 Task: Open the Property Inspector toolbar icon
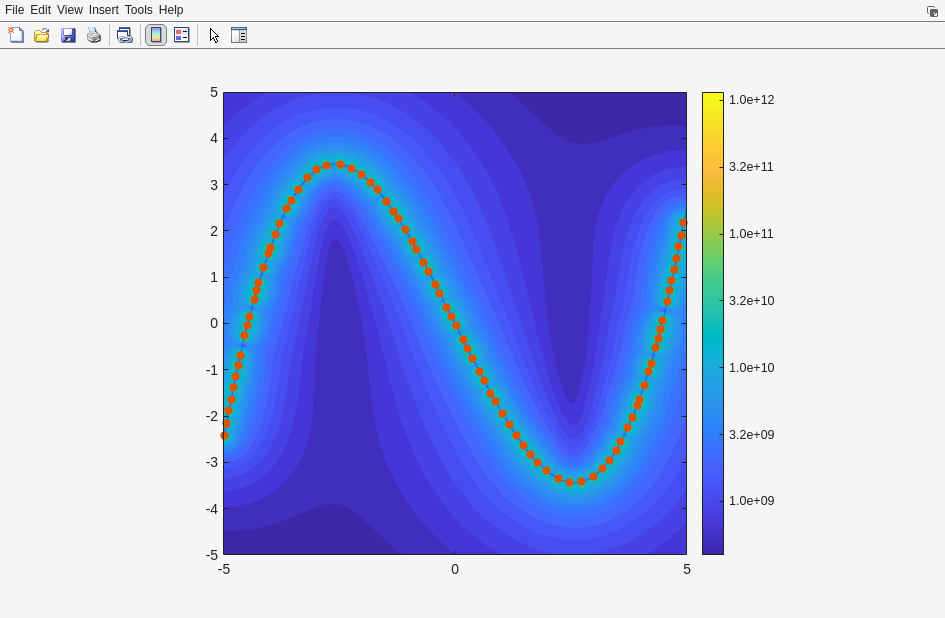pyautogui.click(x=239, y=35)
